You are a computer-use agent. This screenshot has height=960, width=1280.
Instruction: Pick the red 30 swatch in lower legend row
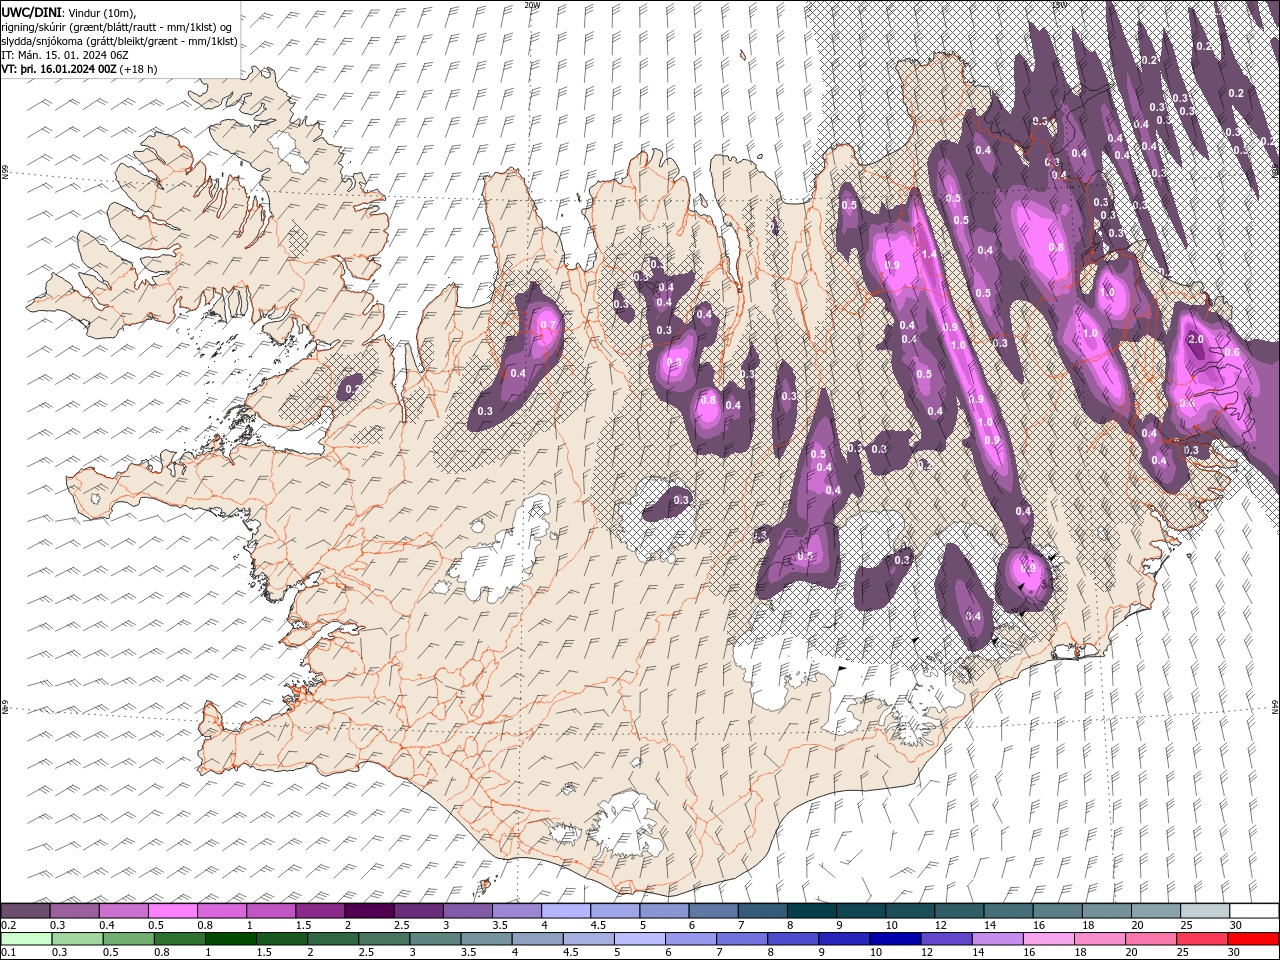tap(1251, 938)
